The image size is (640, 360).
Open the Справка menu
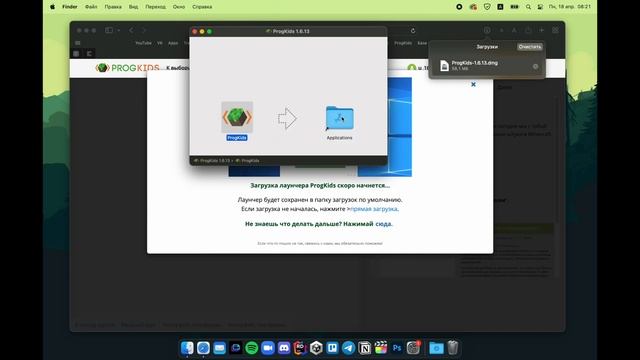(x=202, y=7)
